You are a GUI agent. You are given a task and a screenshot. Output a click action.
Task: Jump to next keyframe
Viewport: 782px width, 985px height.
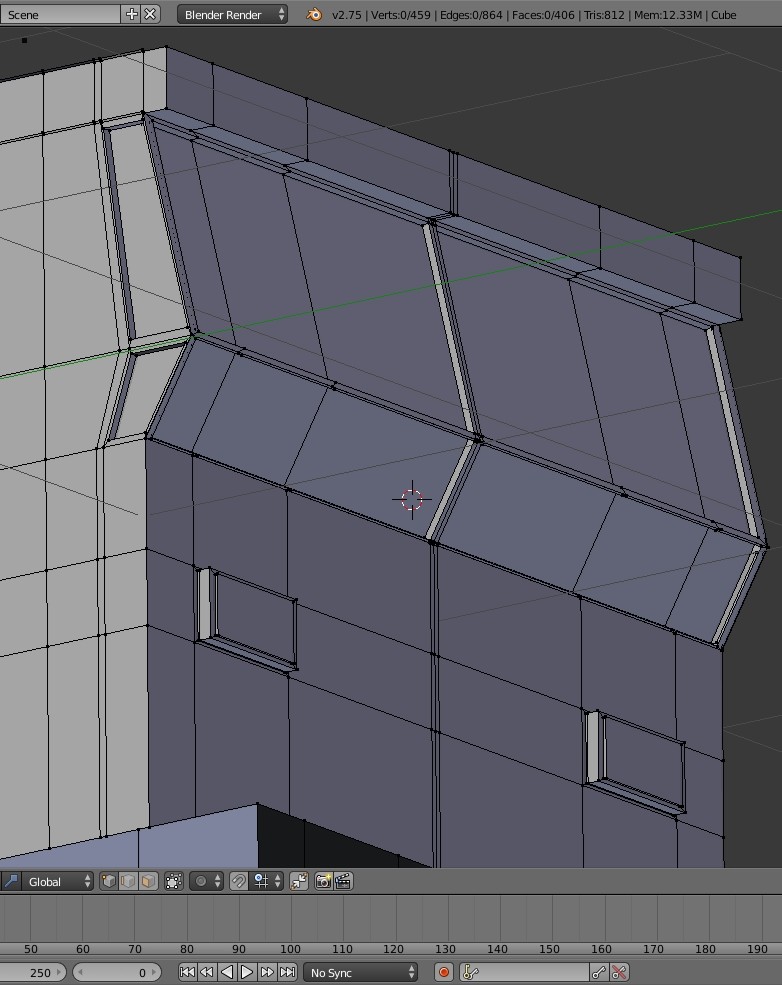tap(267, 972)
